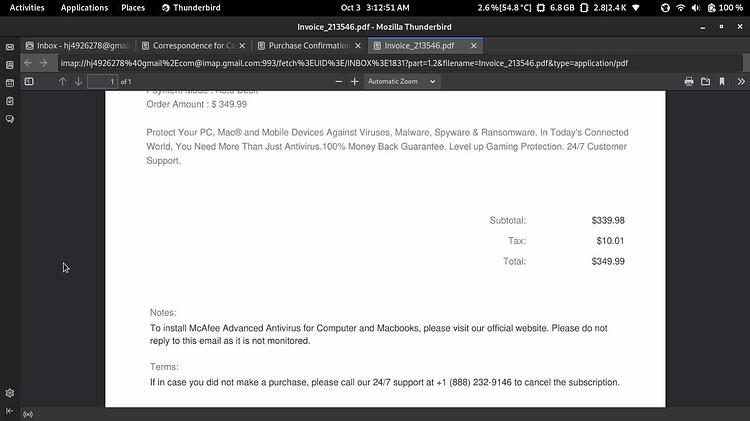
Task: Collapse the spaces toolbar at the bottom left
Action: pyautogui.click(x=10, y=411)
